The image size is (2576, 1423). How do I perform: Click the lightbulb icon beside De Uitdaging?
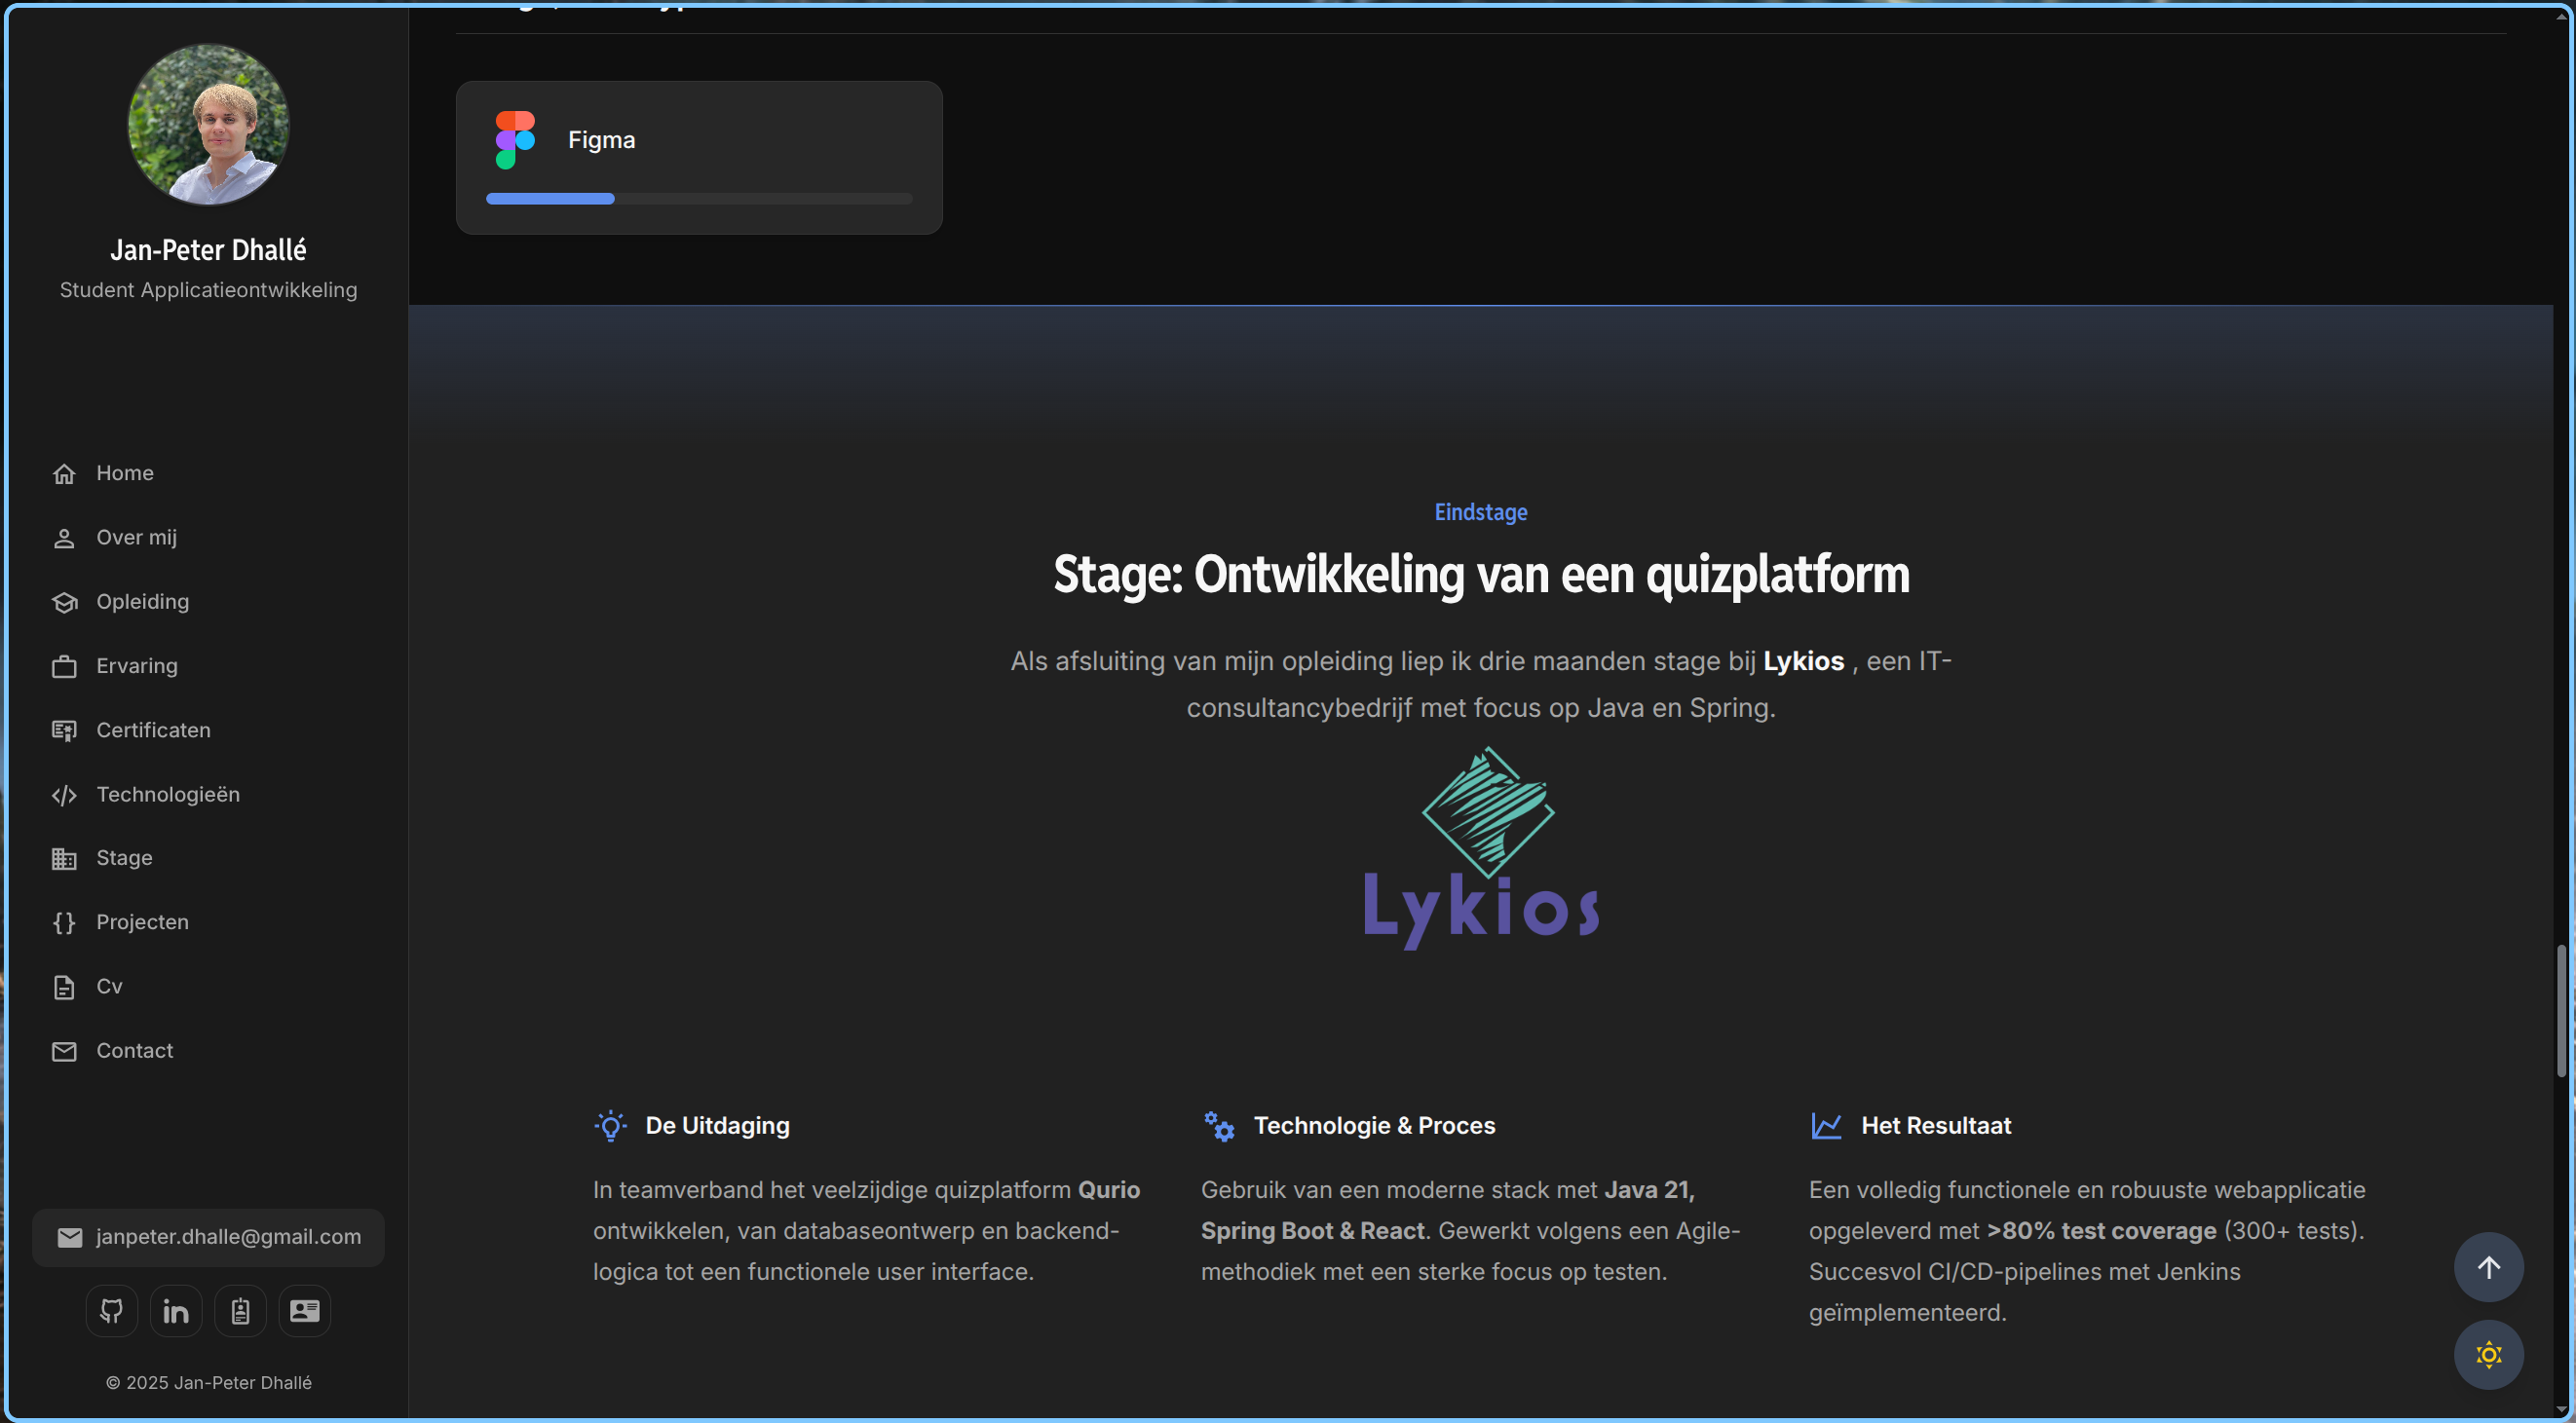611,1126
